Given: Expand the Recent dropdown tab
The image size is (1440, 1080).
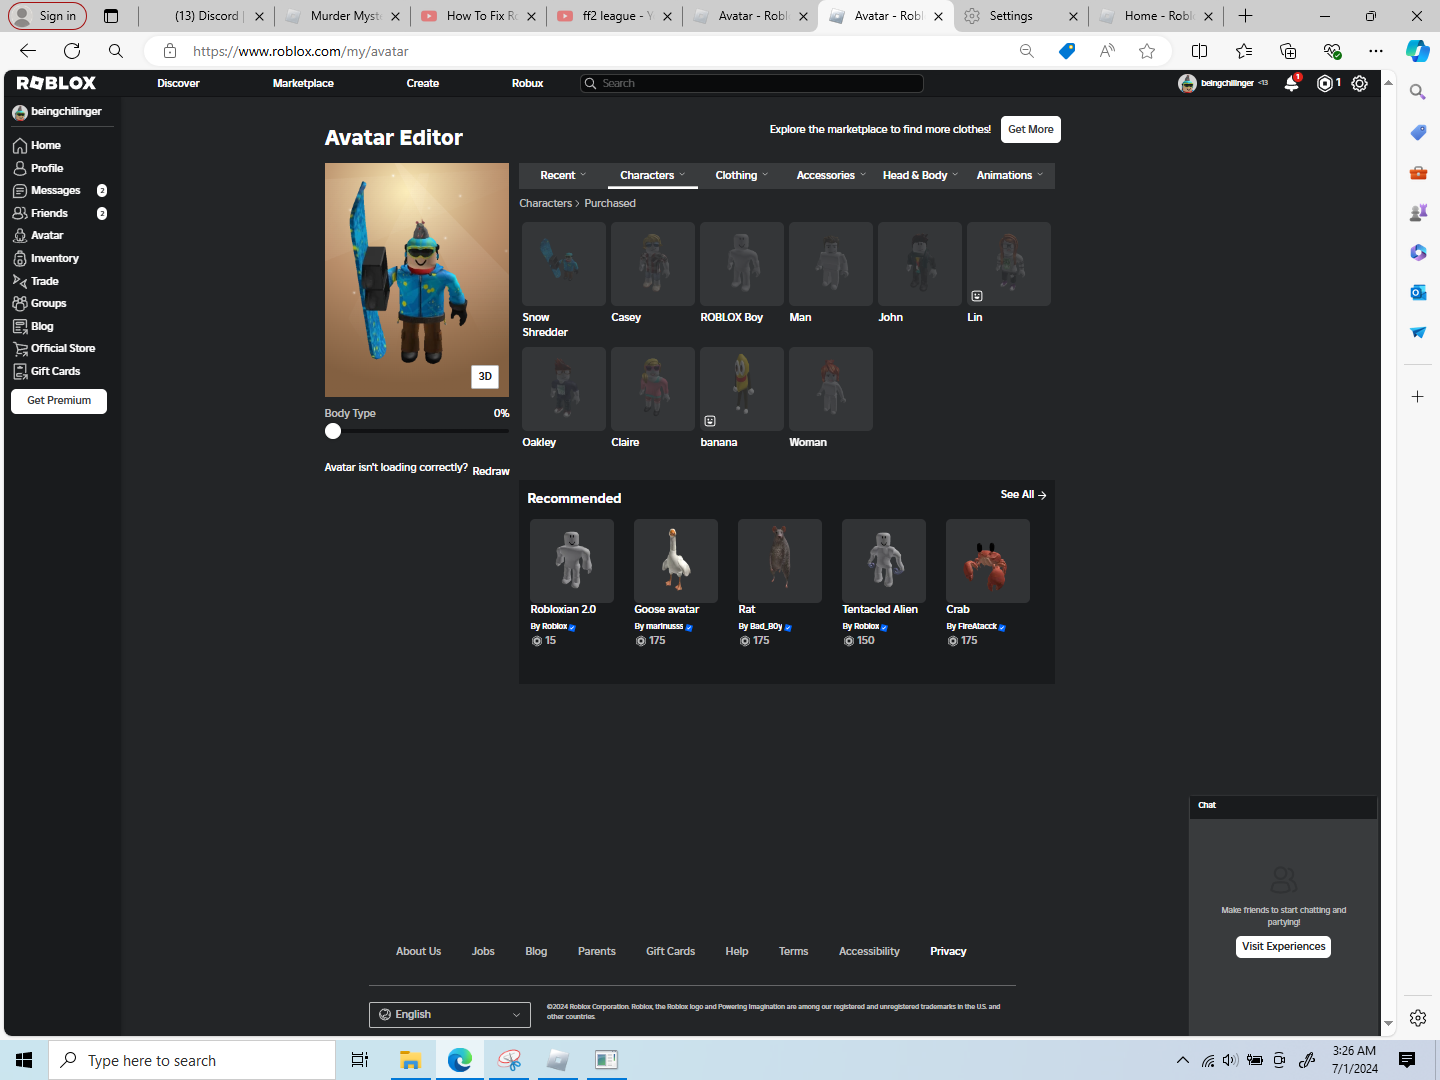Looking at the screenshot, I should (563, 175).
